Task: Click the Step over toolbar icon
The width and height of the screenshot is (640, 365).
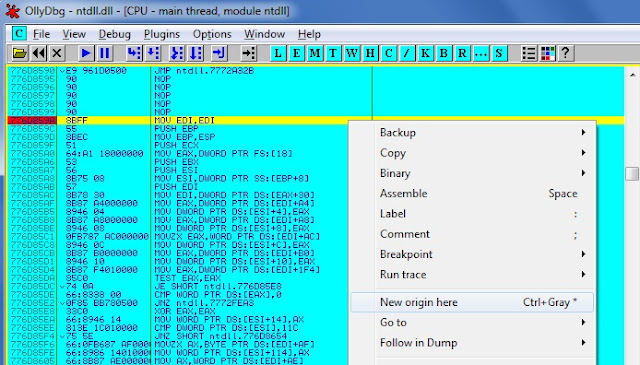Action: [x=153, y=53]
